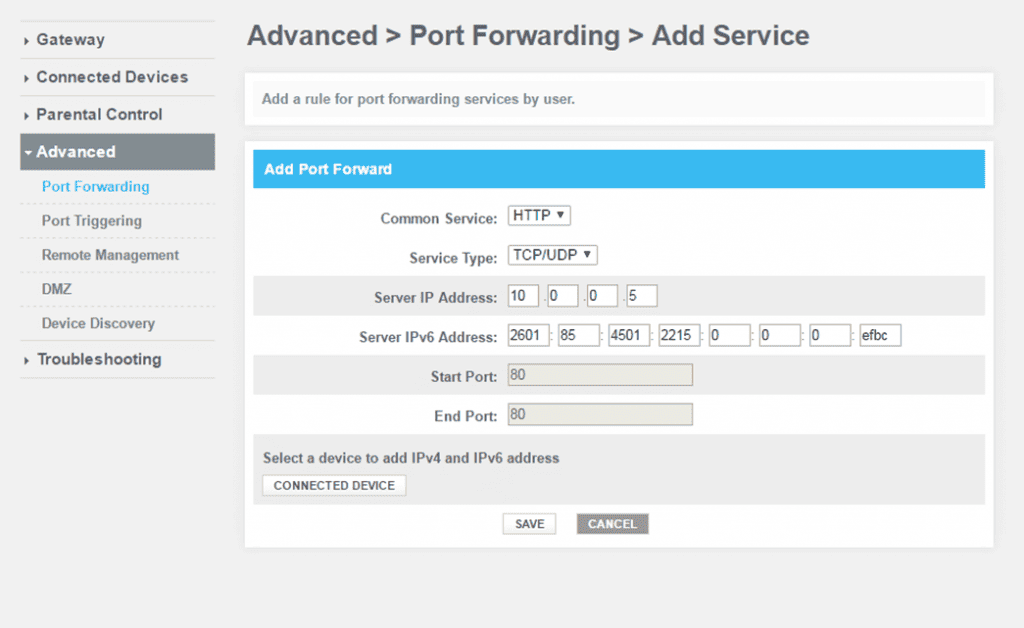Save the port forward rule
The height and width of the screenshot is (628, 1024).
point(530,524)
